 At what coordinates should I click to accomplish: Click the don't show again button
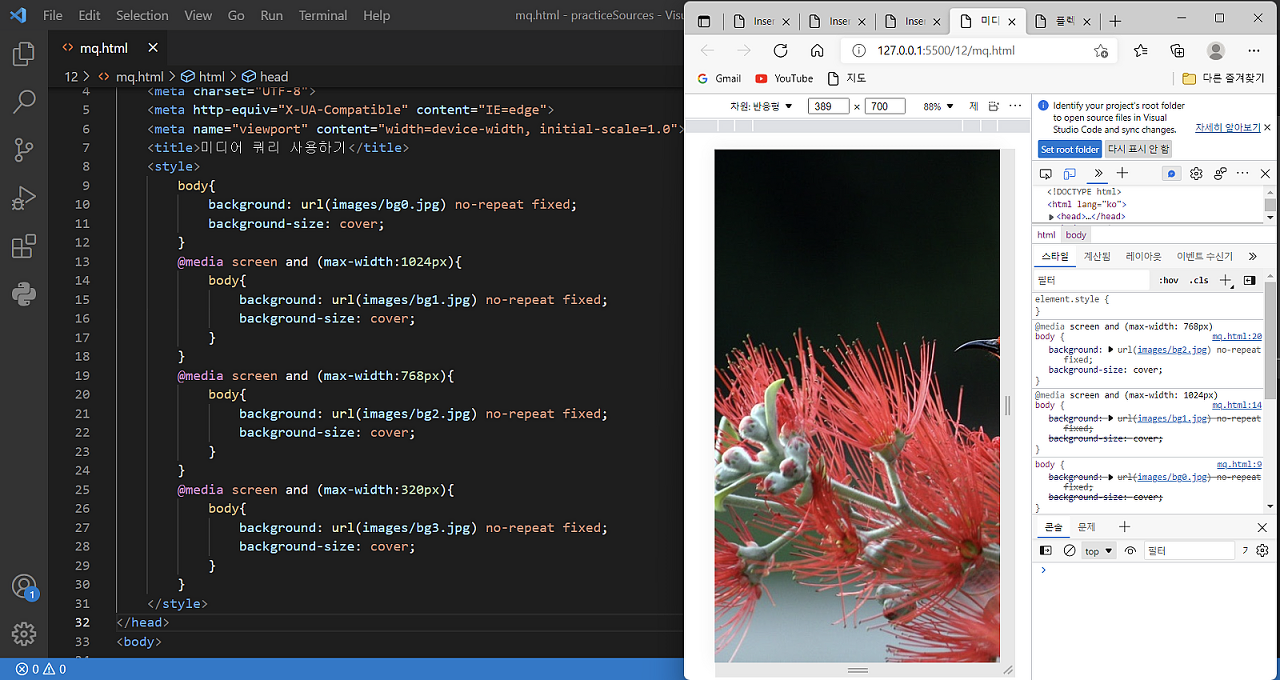tap(1139, 149)
